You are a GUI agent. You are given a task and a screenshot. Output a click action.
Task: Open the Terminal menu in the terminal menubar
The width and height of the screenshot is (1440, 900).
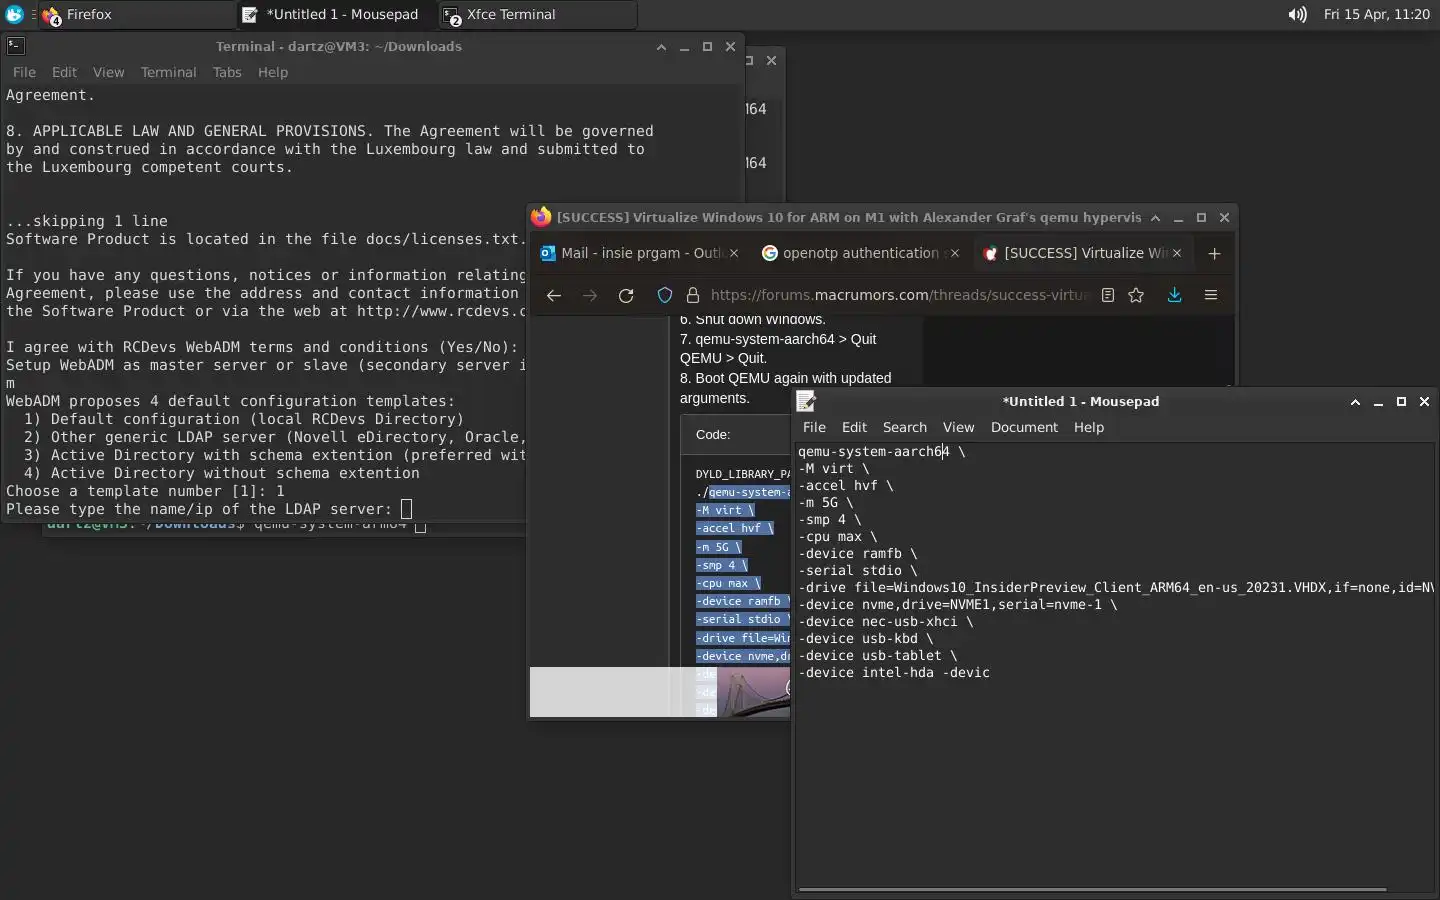[x=168, y=72]
